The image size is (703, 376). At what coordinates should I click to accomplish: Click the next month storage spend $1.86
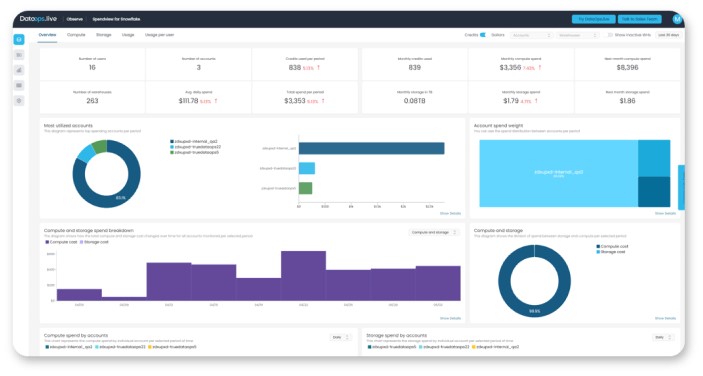pos(627,101)
